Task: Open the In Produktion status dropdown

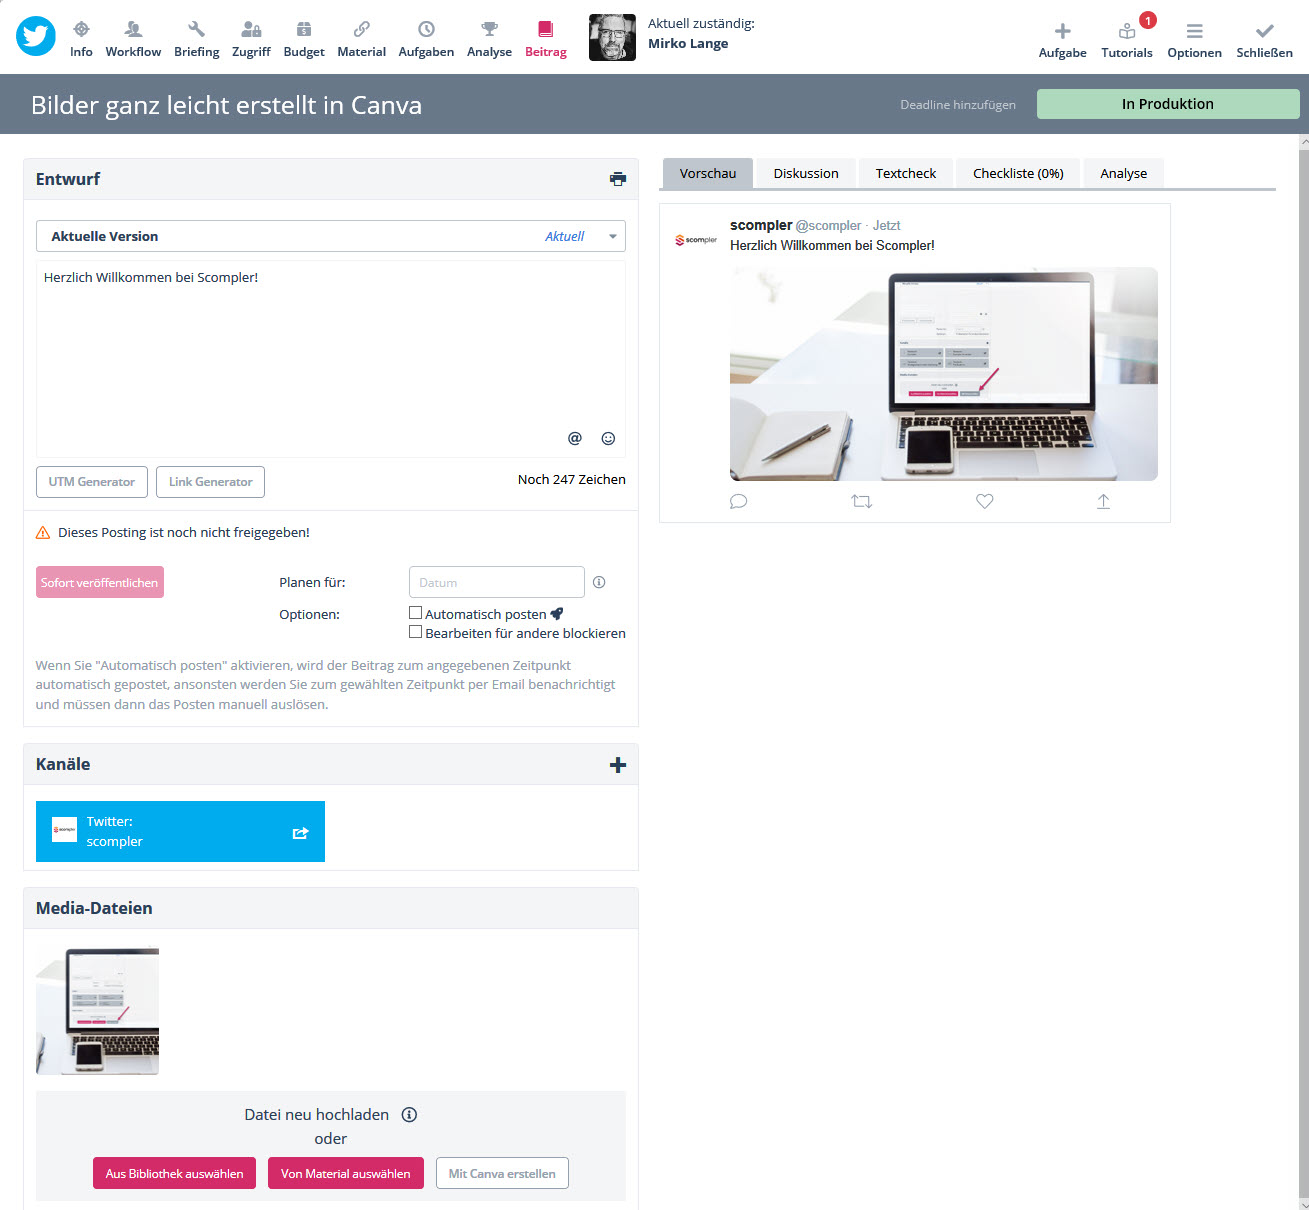Action: (1167, 104)
